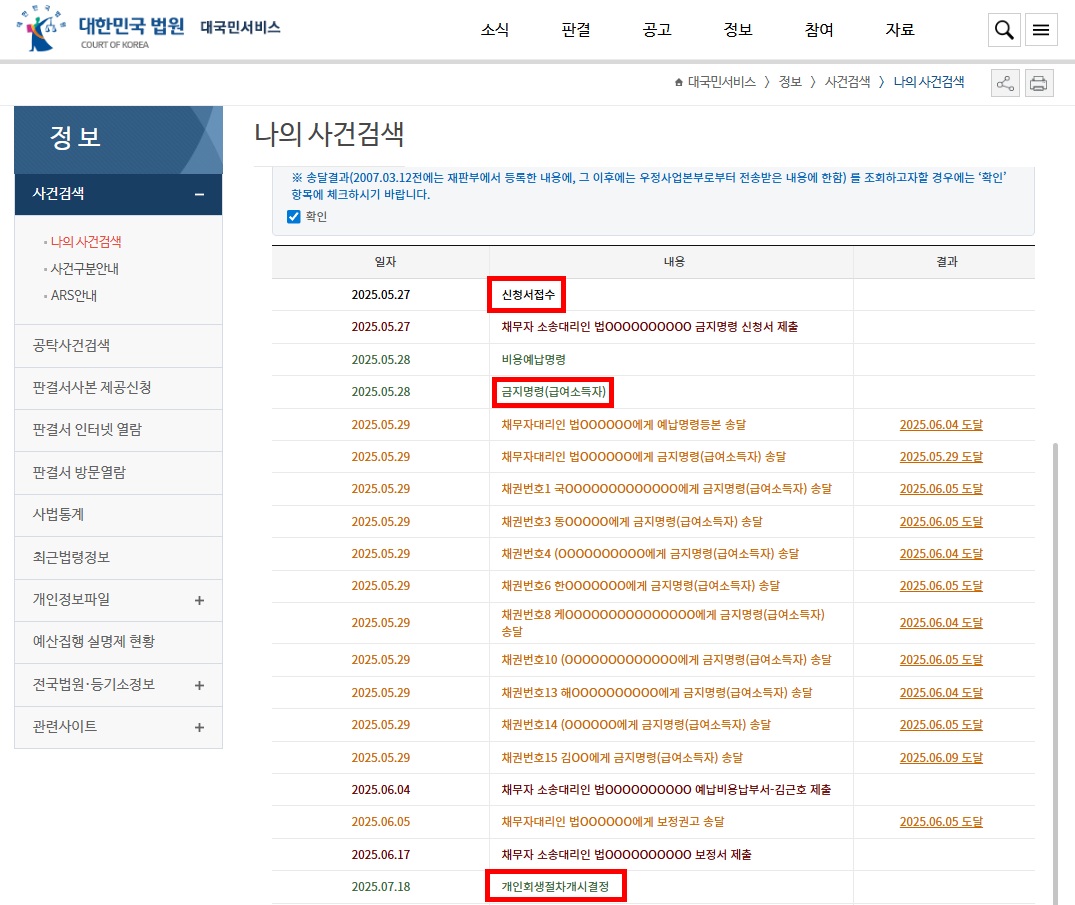This screenshot has height=905, width=1075.
Task: Expand the 전국법원·등기소정보 sidebar menu
Action: 199,685
